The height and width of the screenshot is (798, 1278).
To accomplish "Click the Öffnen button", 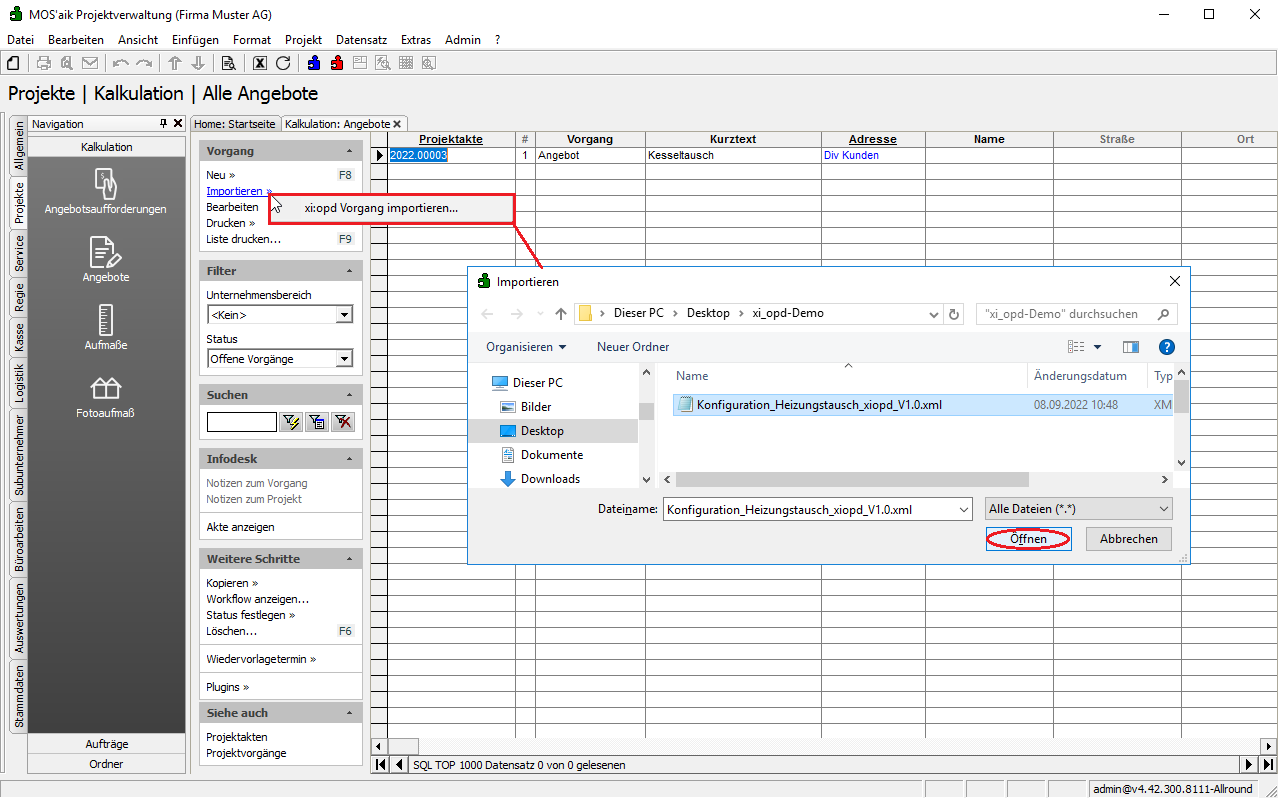I will point(1028,539).
